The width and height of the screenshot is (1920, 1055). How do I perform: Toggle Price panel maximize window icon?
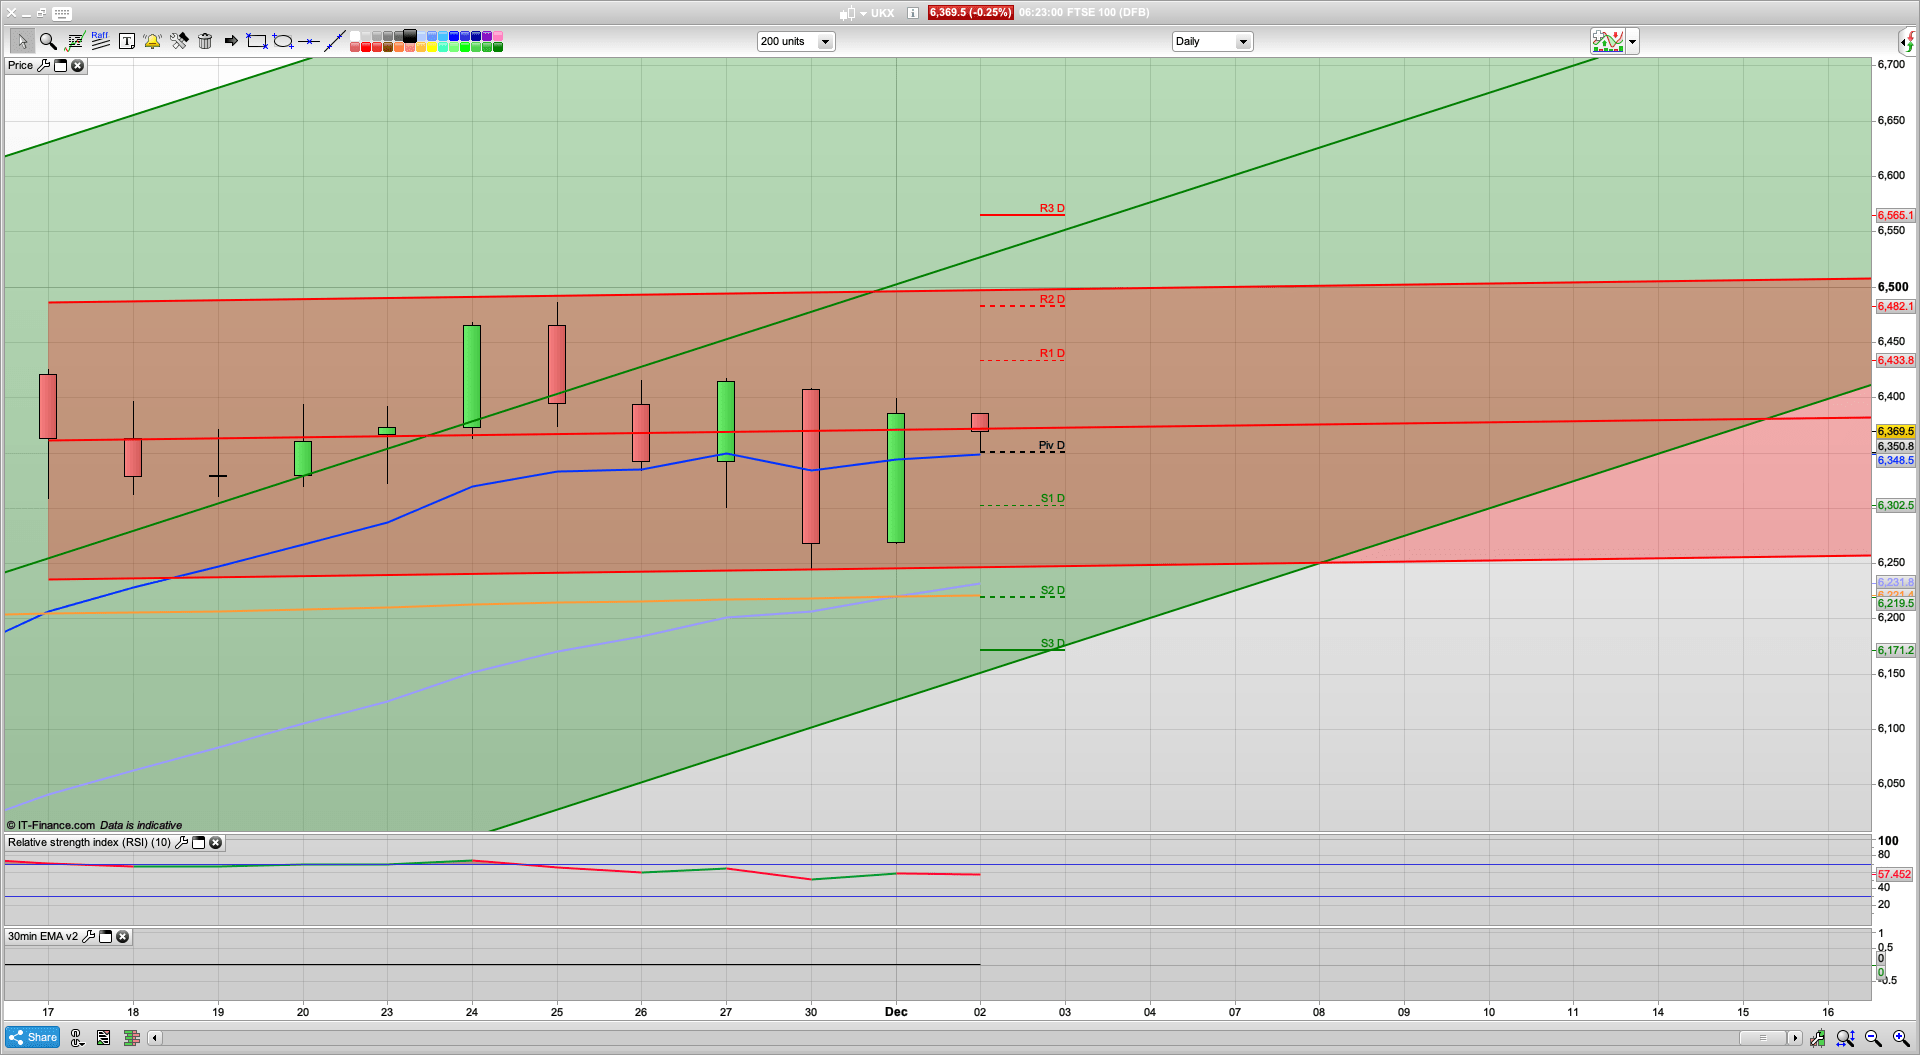pyautogui.click(x=60, y=66)
